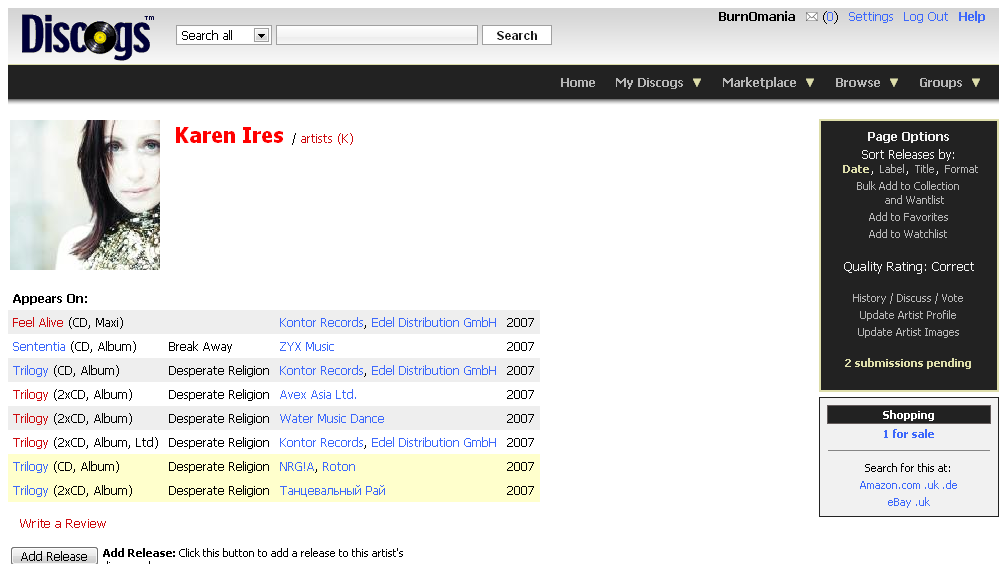Select Quality Rating: Correct text

tap(908, 267)
